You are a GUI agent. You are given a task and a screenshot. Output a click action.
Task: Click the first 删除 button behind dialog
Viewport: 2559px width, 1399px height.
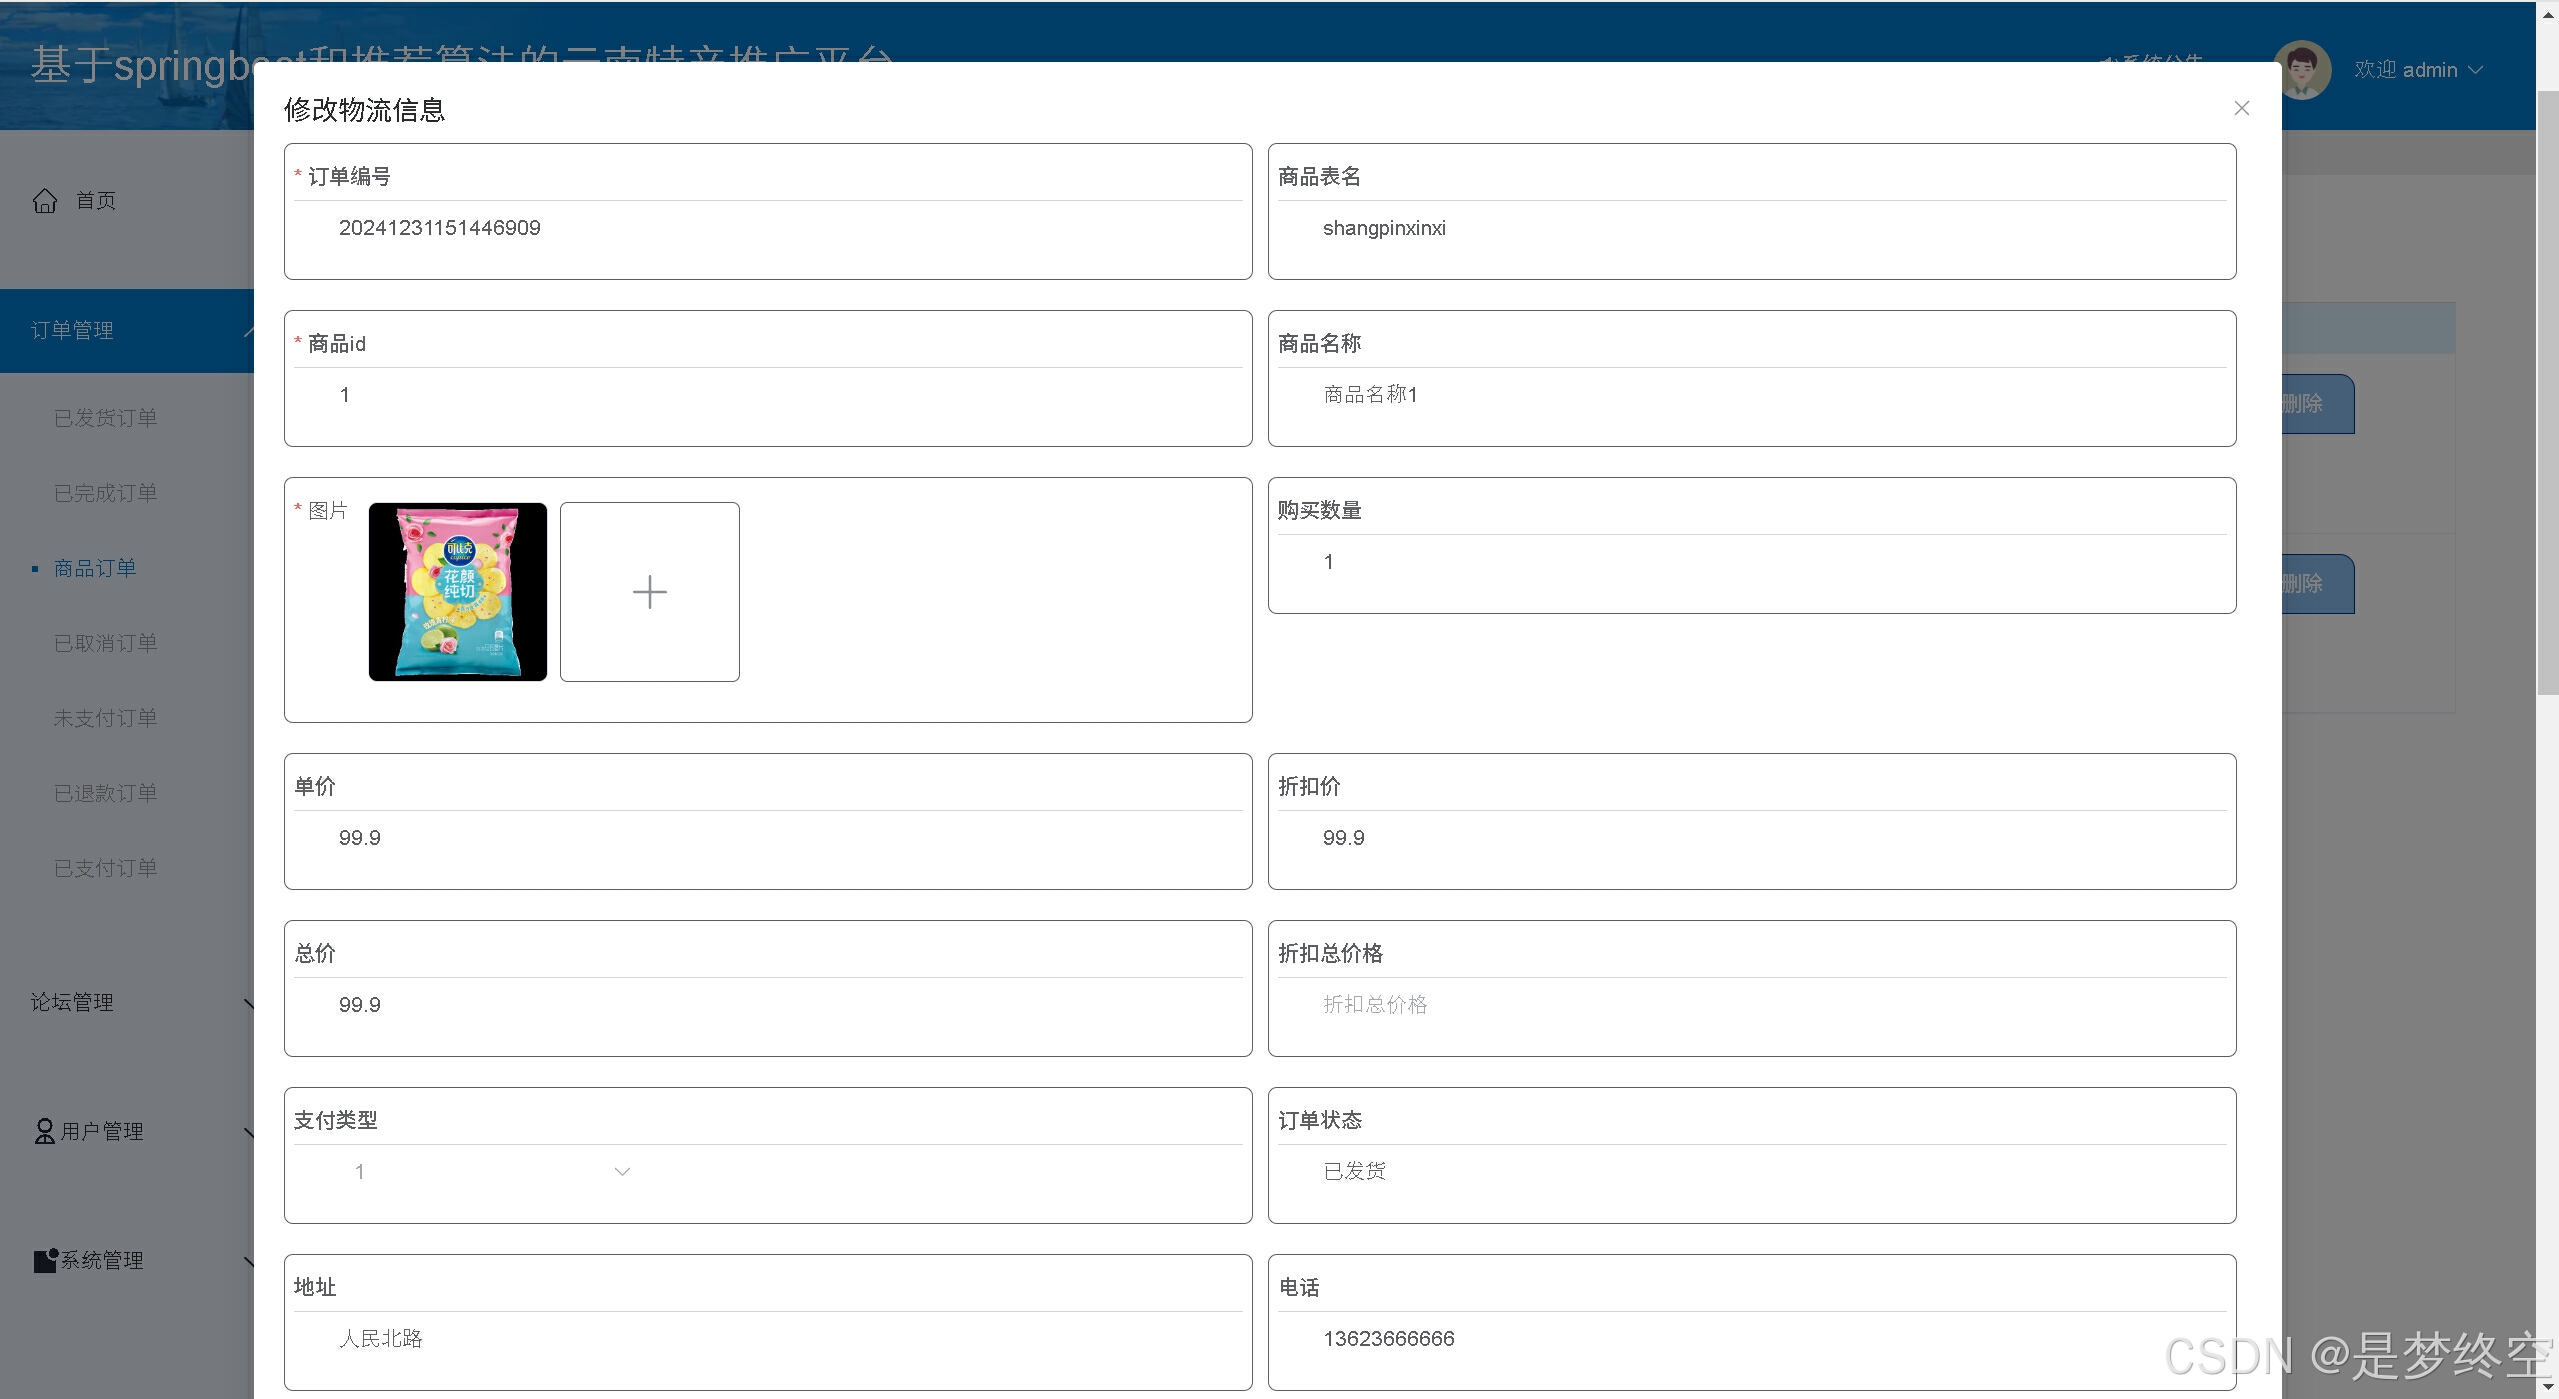[x=2317, y=404]
